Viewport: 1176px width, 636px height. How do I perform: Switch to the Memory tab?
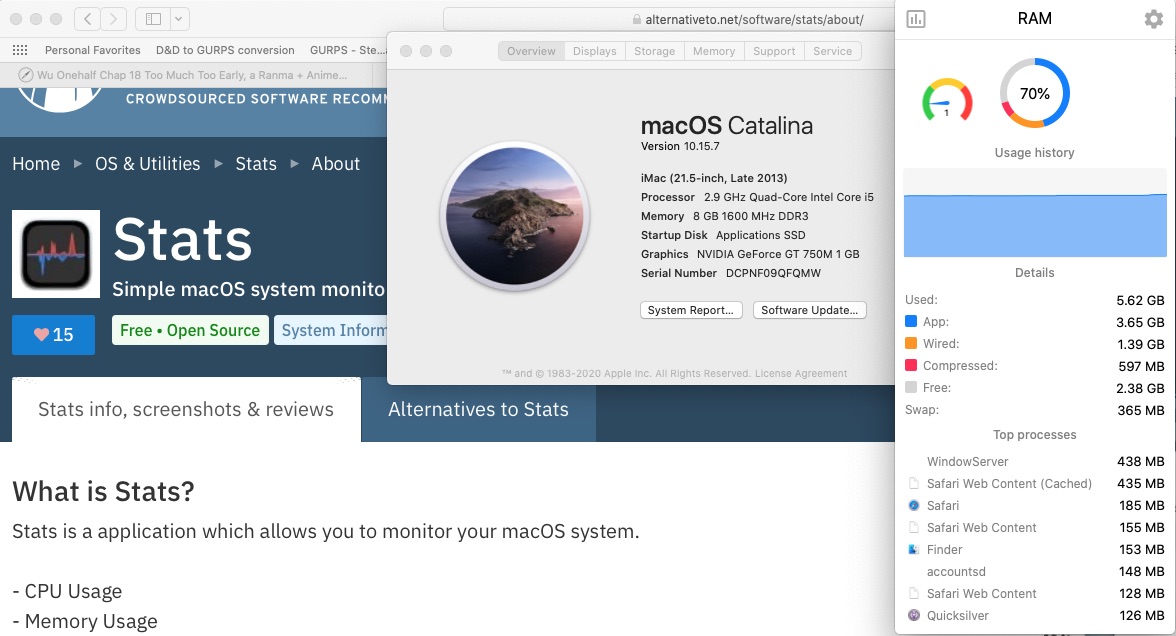(x=714, y=51)
